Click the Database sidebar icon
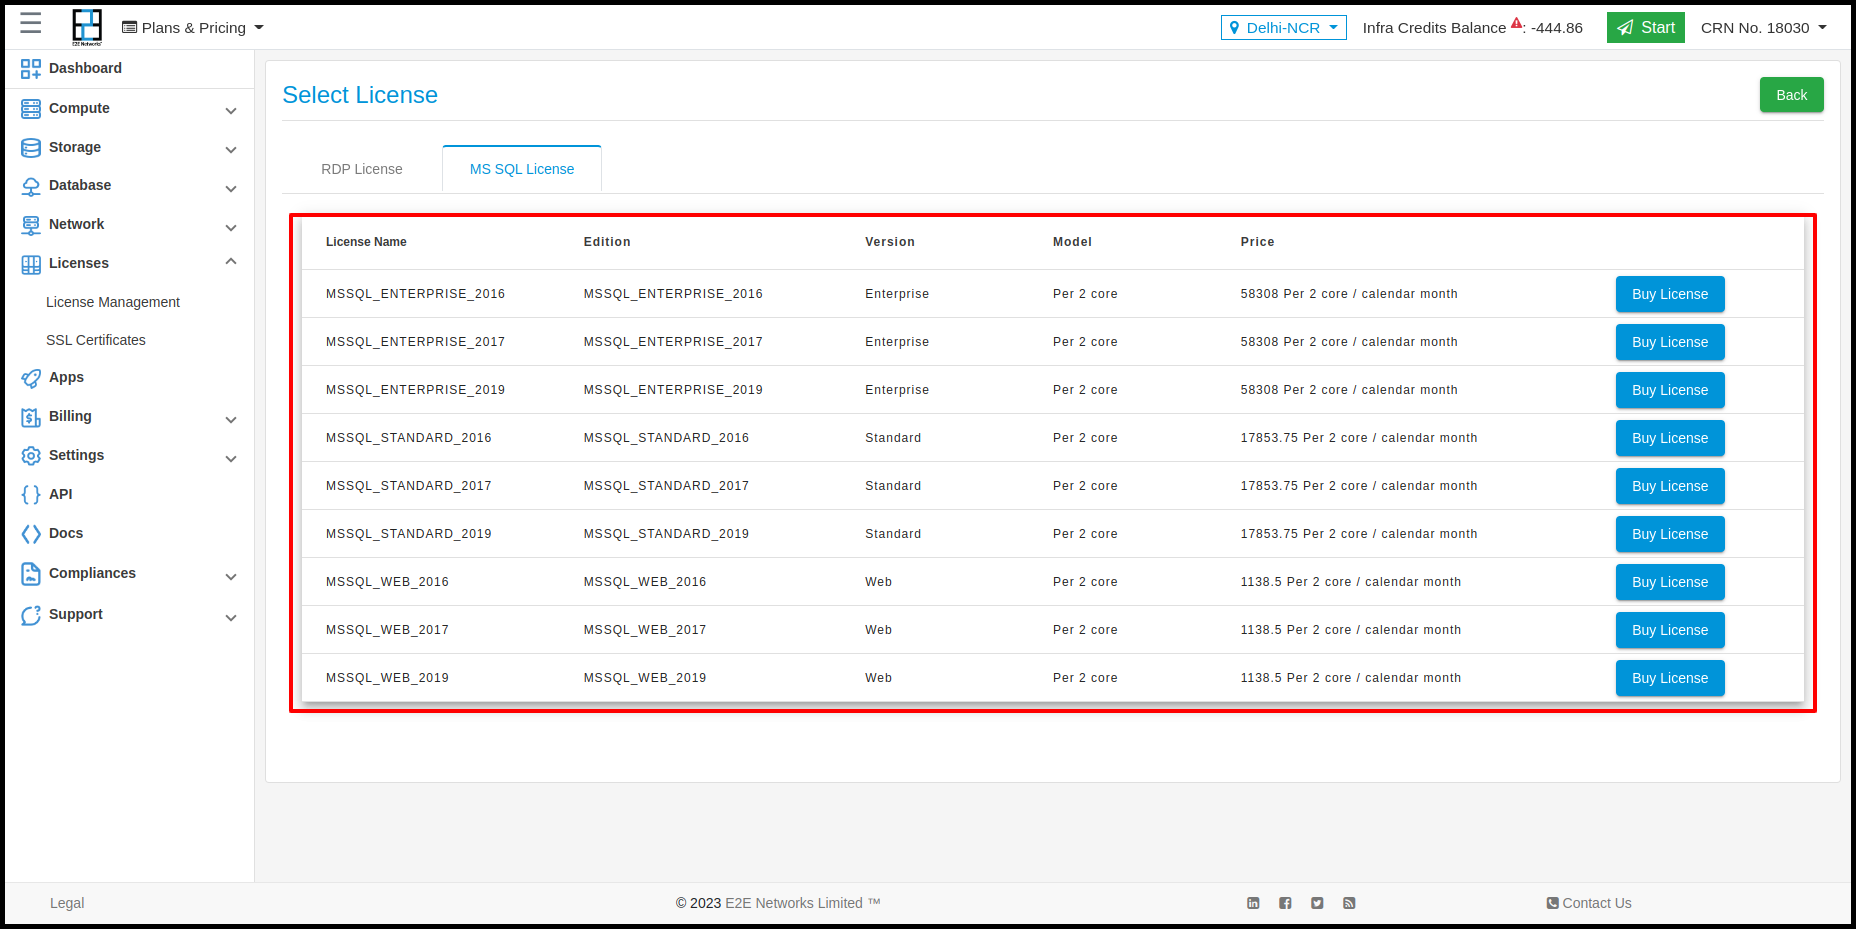Viewport: 1856px width, 929px height. [x=31, y=186]
